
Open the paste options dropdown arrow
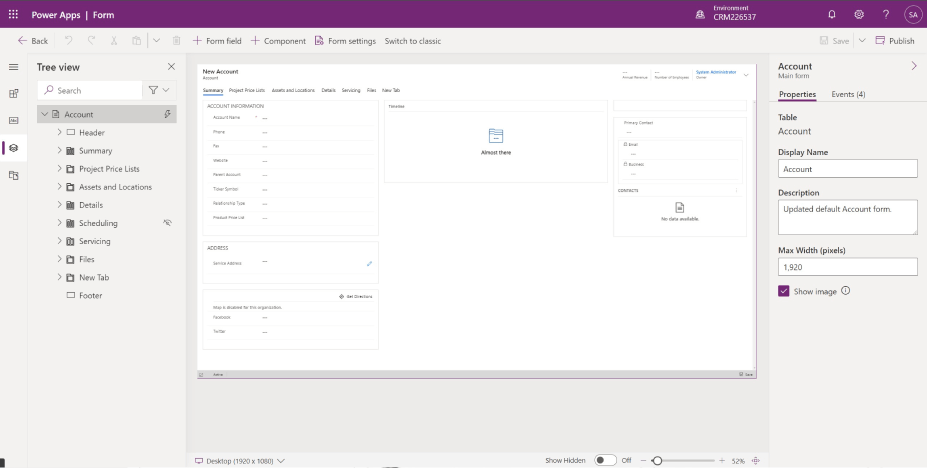[156, 40]
